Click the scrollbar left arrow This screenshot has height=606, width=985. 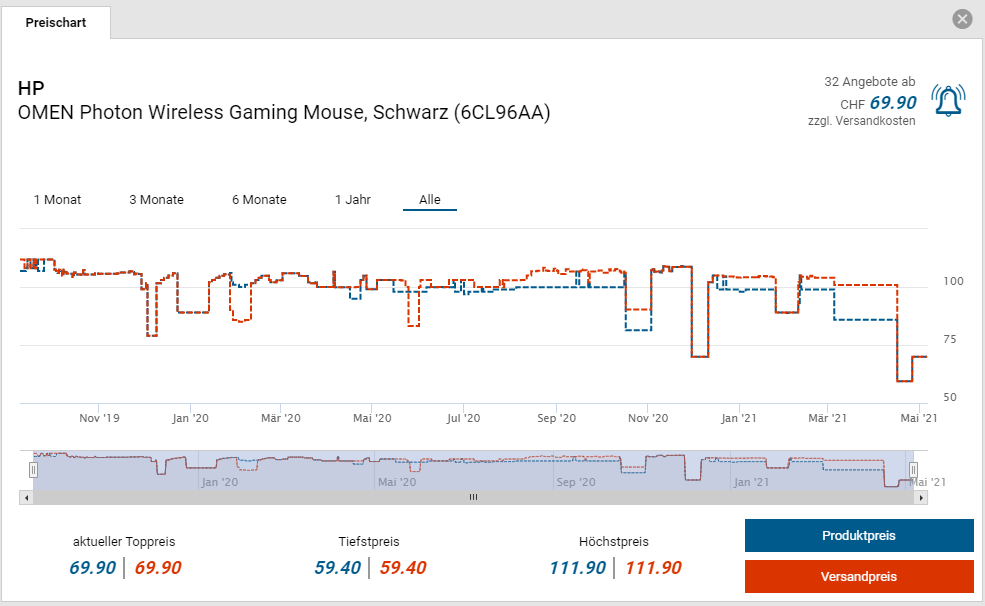[x=27, y=496]
